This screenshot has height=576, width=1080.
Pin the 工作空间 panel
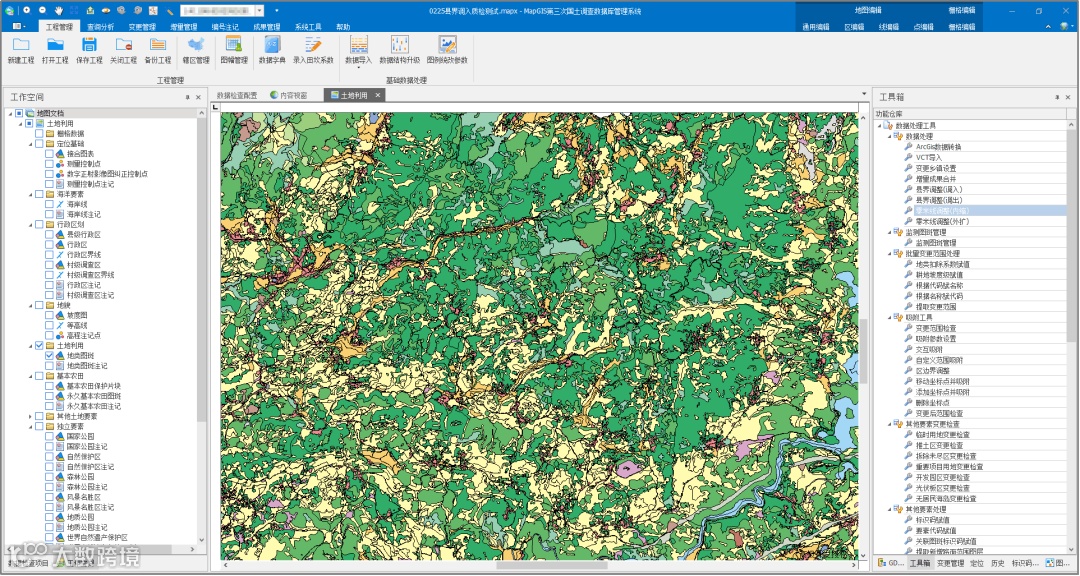[x=187, y=98]
